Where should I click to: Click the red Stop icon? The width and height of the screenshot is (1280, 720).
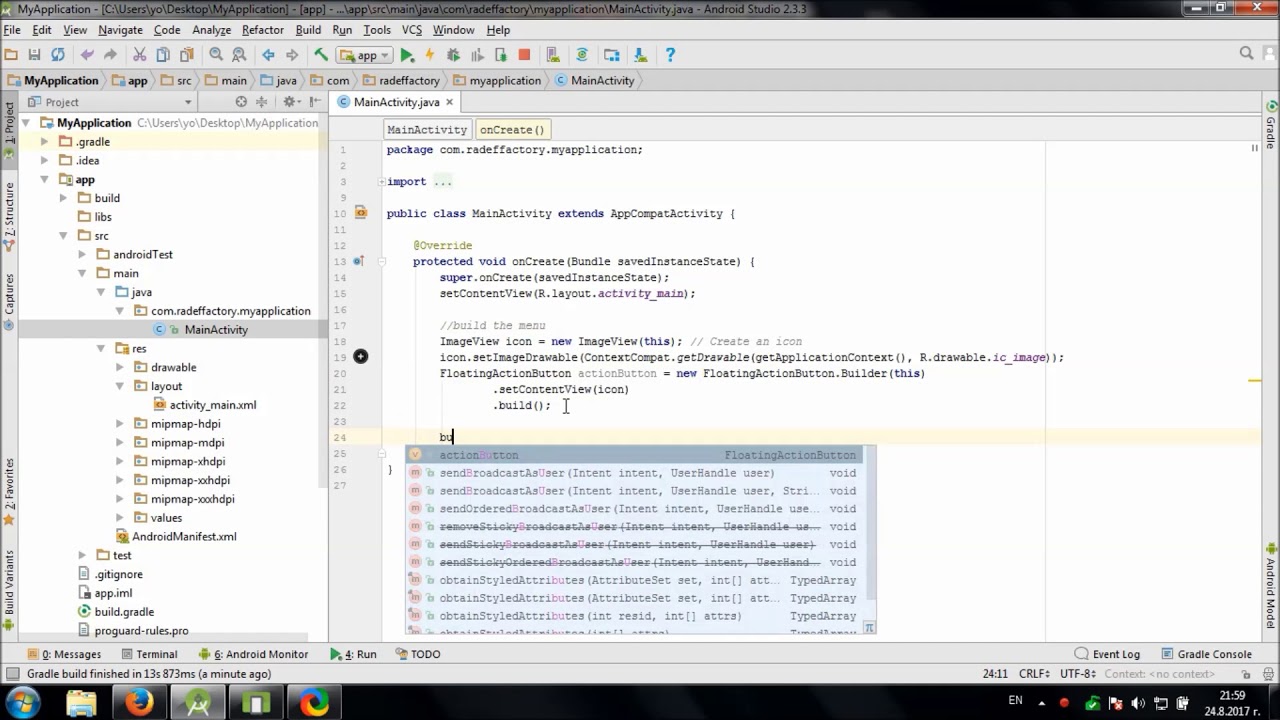pos(524,55)
